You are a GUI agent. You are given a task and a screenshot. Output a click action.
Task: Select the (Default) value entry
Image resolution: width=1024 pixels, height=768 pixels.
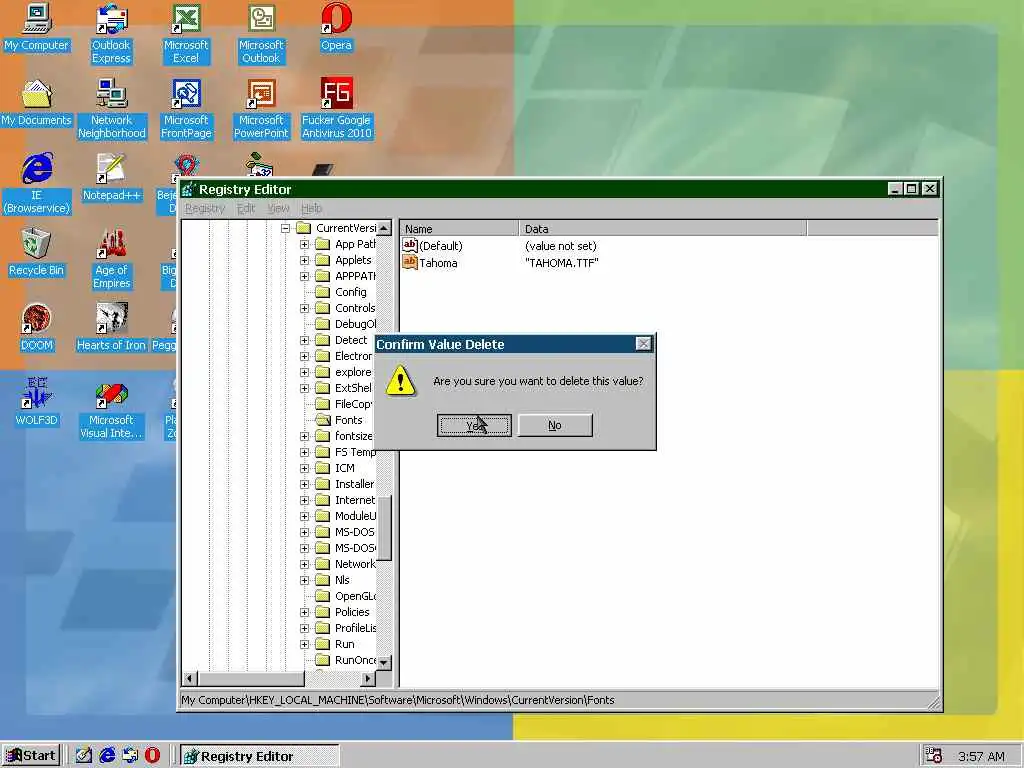click(x=441, y=246)
